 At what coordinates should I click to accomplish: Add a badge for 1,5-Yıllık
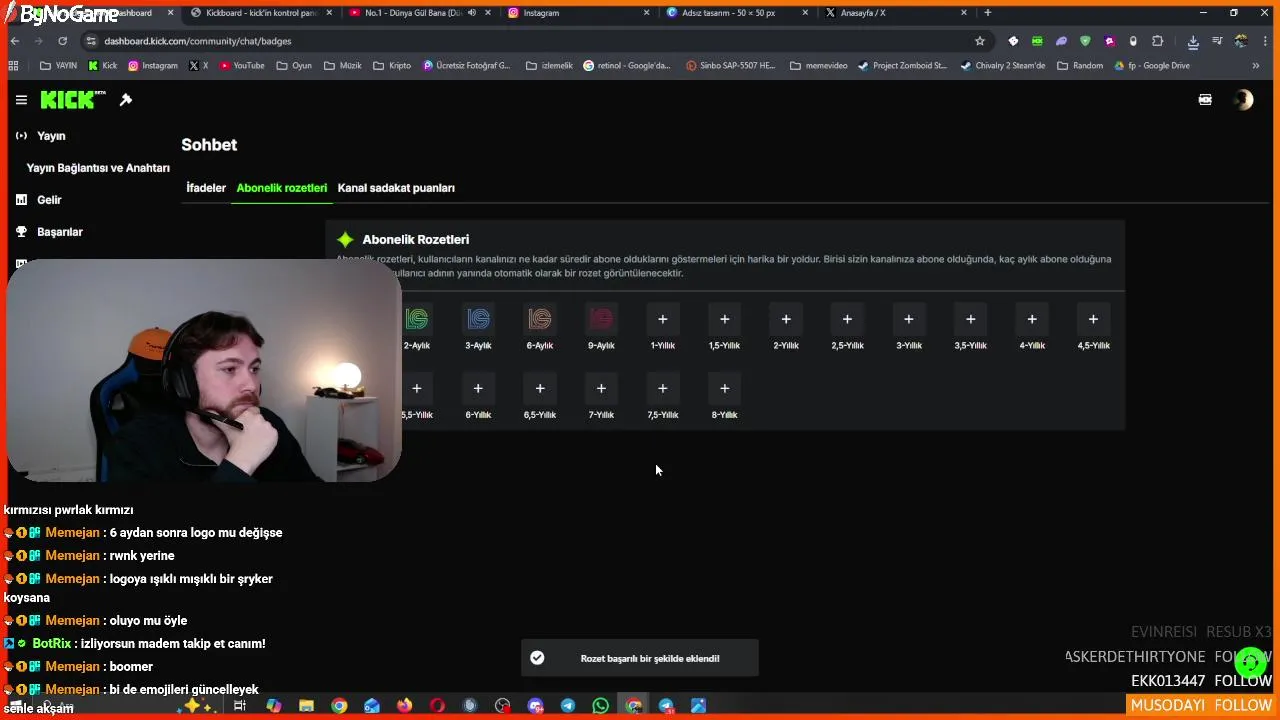click(724, 319)
